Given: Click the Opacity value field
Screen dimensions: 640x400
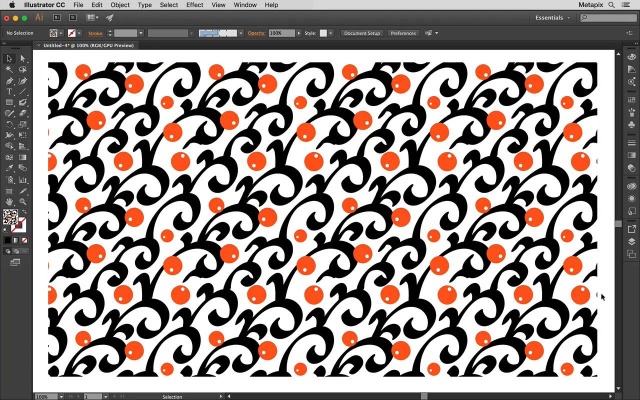Looking at the screenshot, I should click(x=281, y=33).
